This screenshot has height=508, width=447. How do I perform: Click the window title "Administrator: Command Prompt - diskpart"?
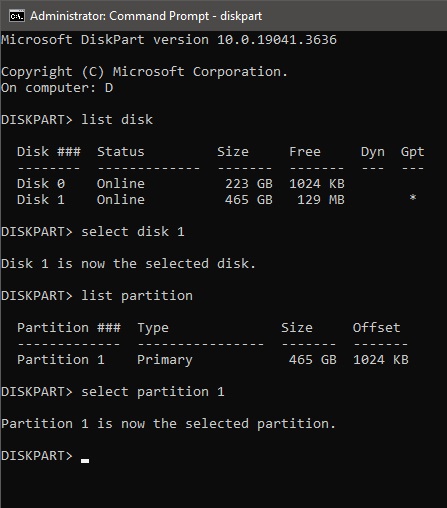click(146, 16)
